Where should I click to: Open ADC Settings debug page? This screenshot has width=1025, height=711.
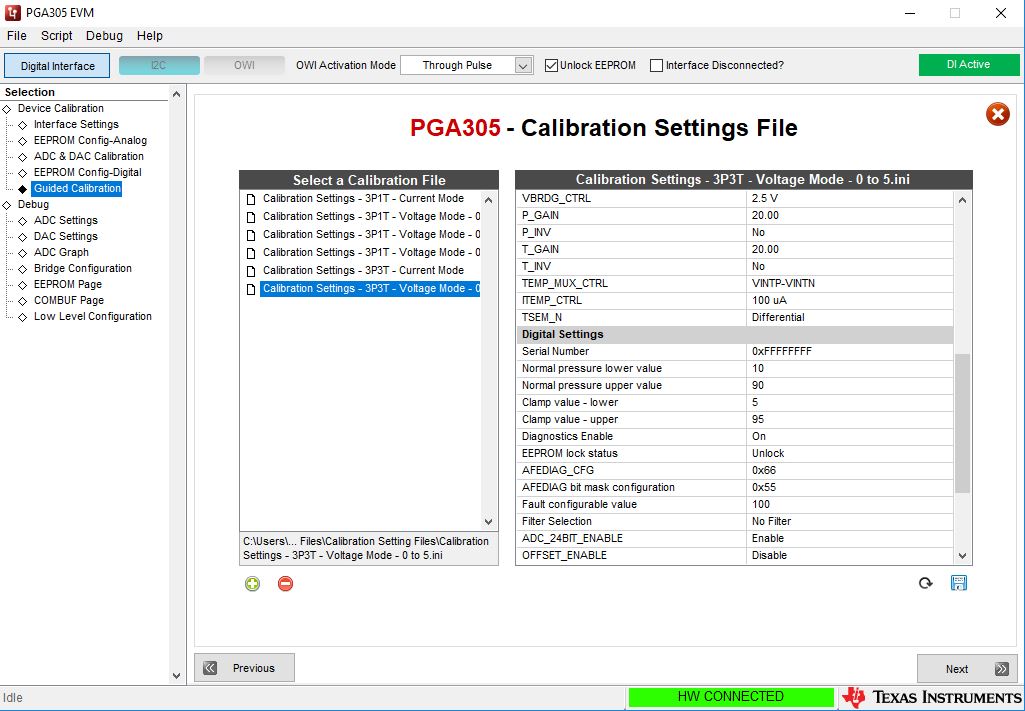[65, 220]
